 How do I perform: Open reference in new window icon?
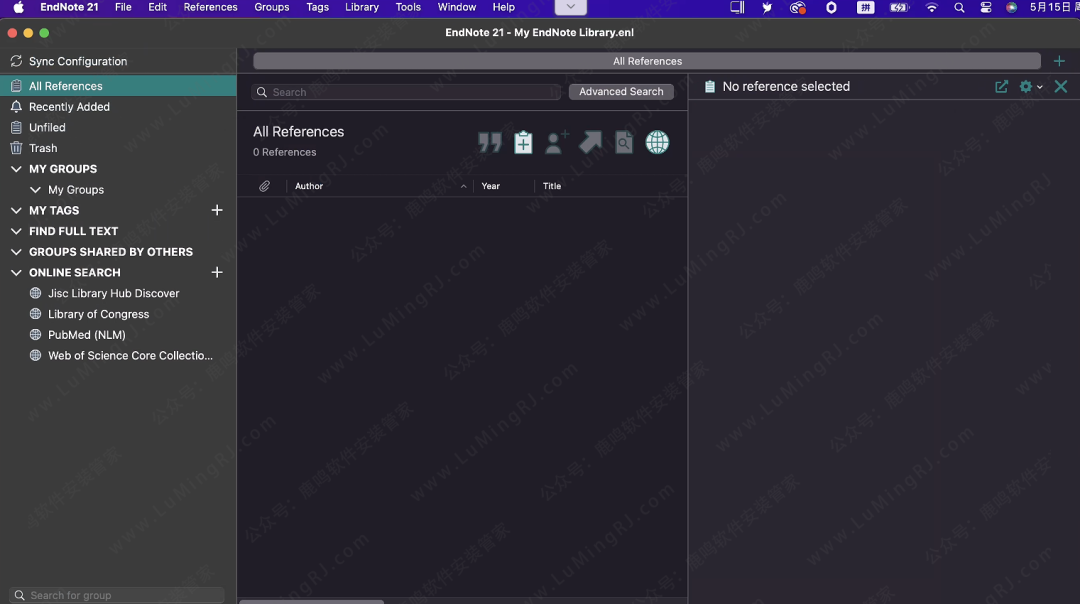[1001, 87]
